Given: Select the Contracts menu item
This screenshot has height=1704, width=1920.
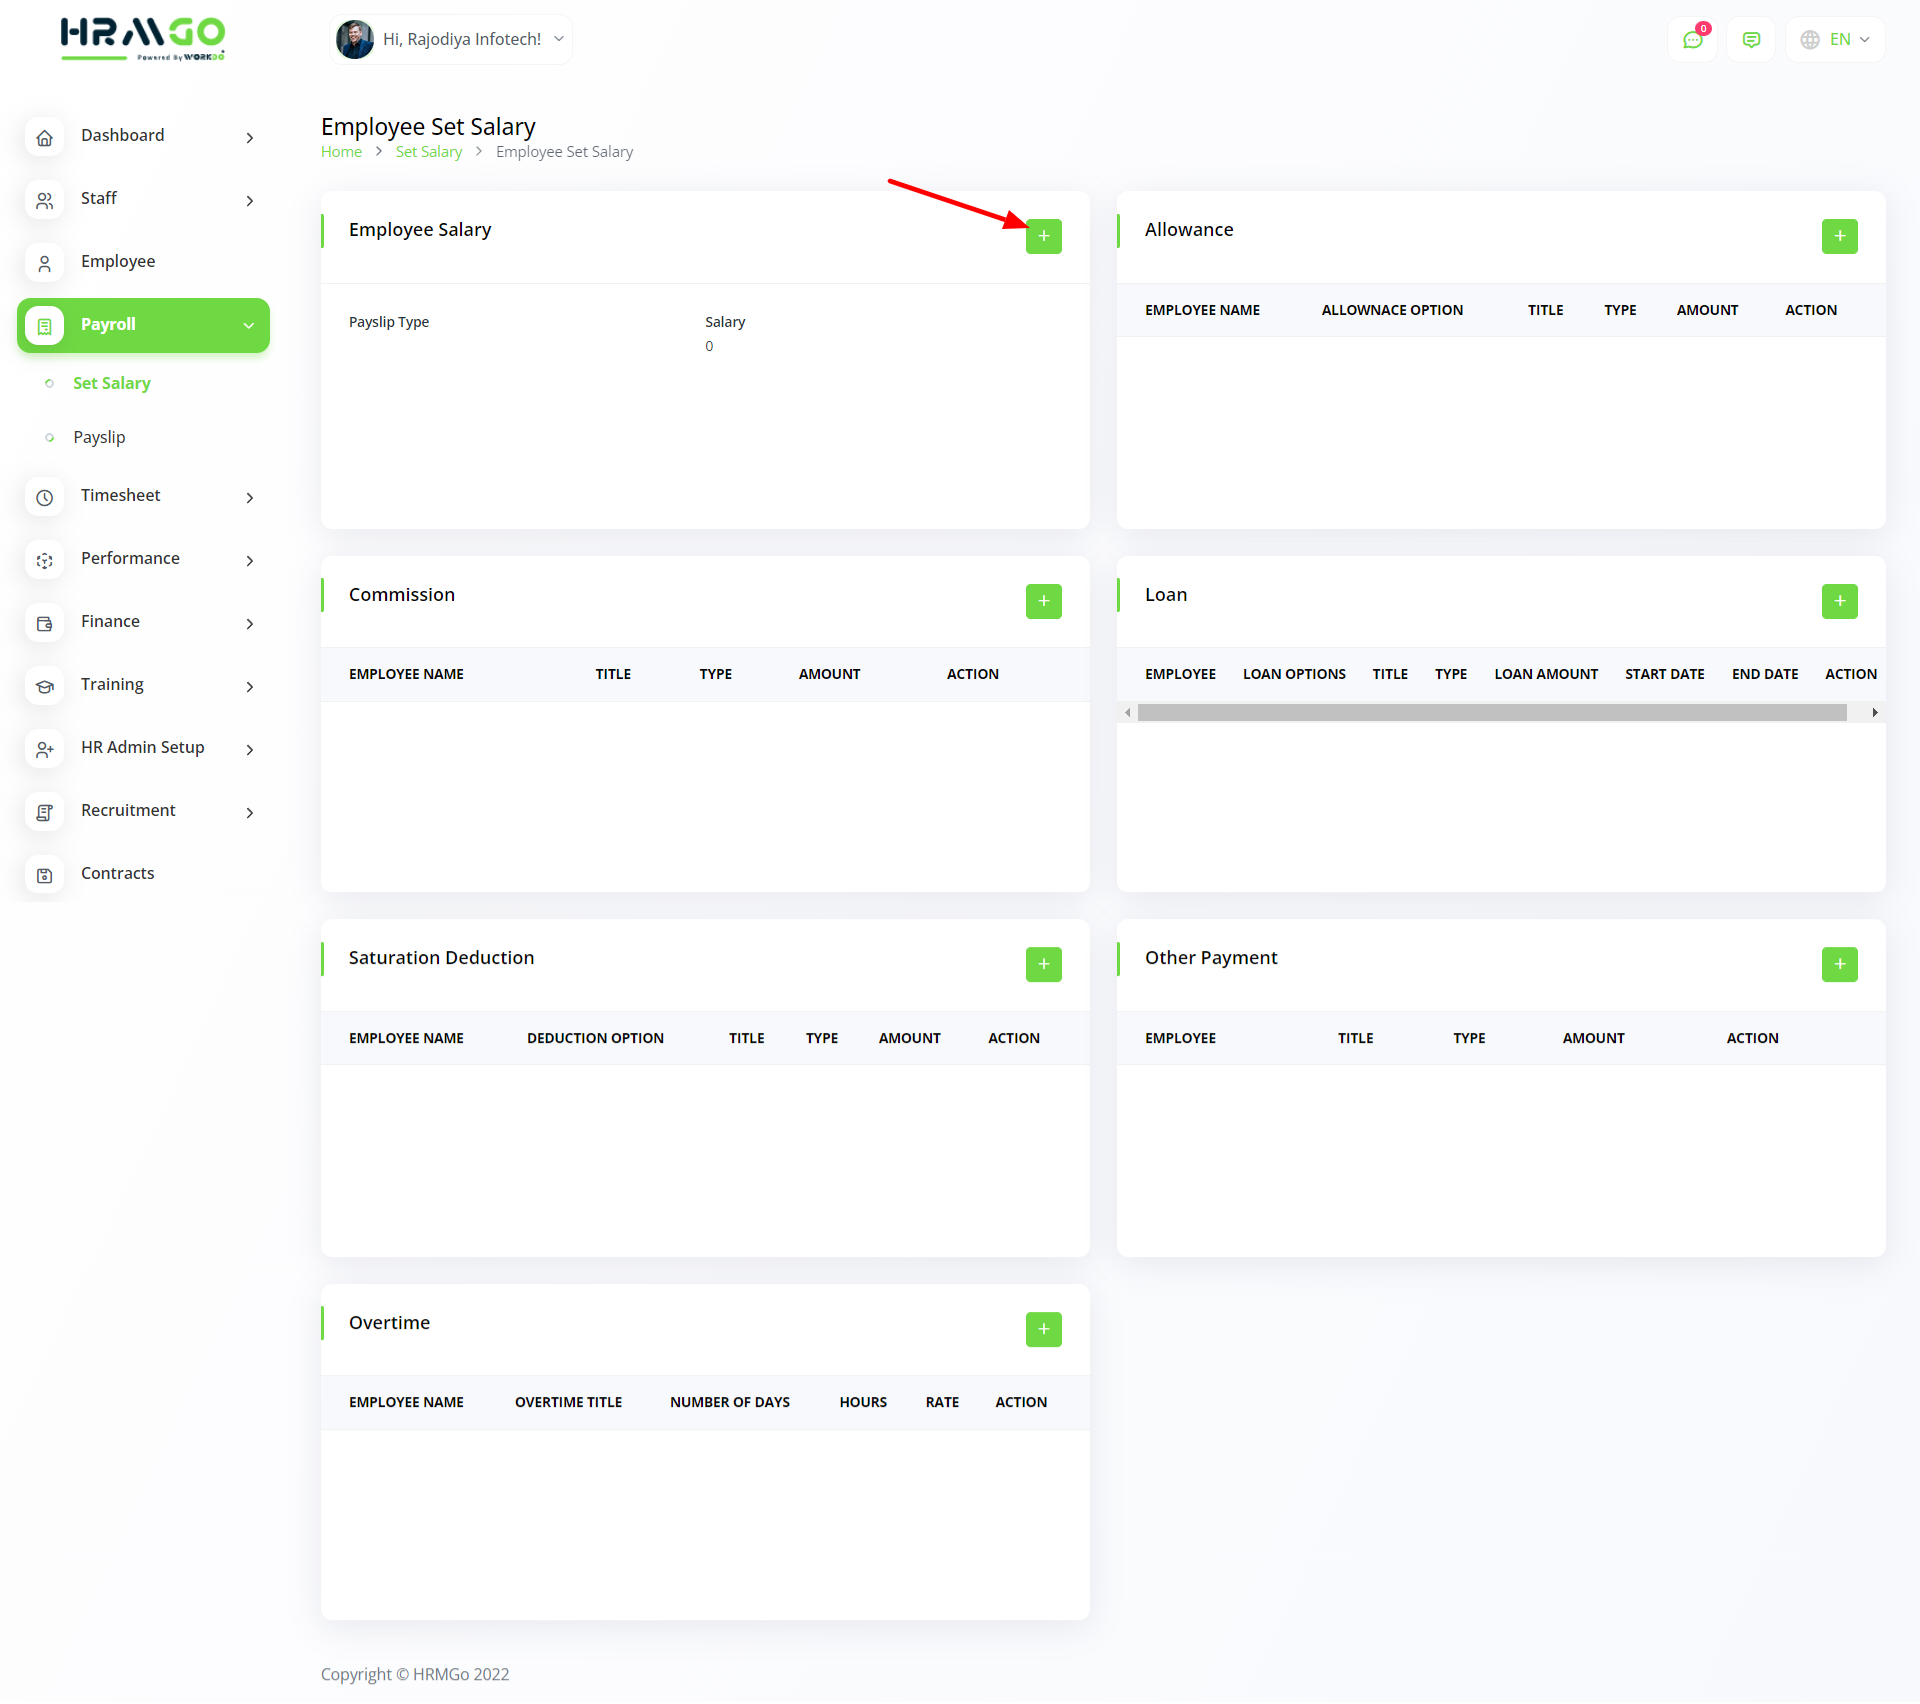Looking at the screenshot, I should 143,874.
